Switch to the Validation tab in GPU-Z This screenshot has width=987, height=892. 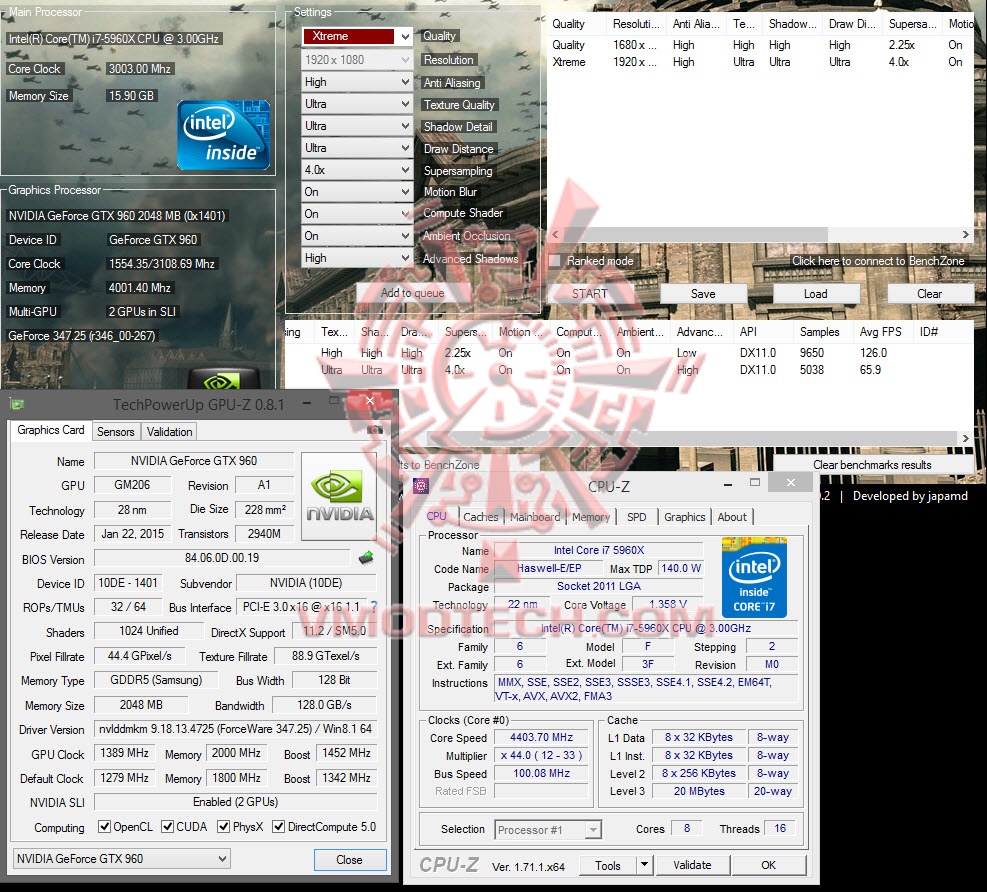point(169,432)
